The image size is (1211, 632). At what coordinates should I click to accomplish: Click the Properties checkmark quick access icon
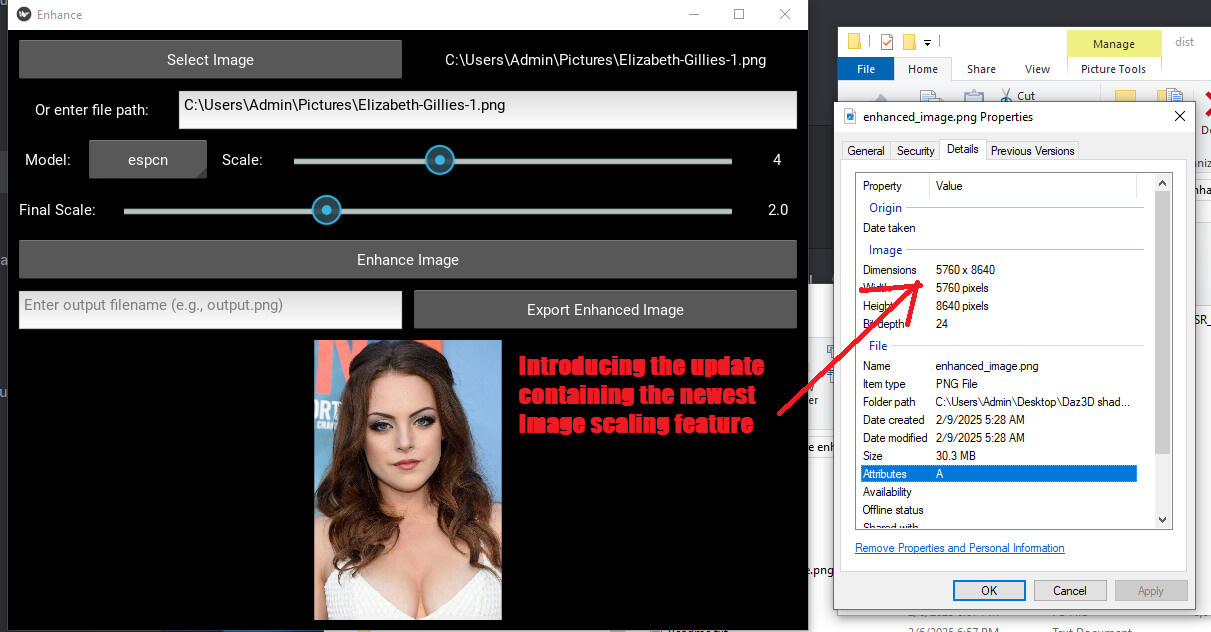[886, 42]
